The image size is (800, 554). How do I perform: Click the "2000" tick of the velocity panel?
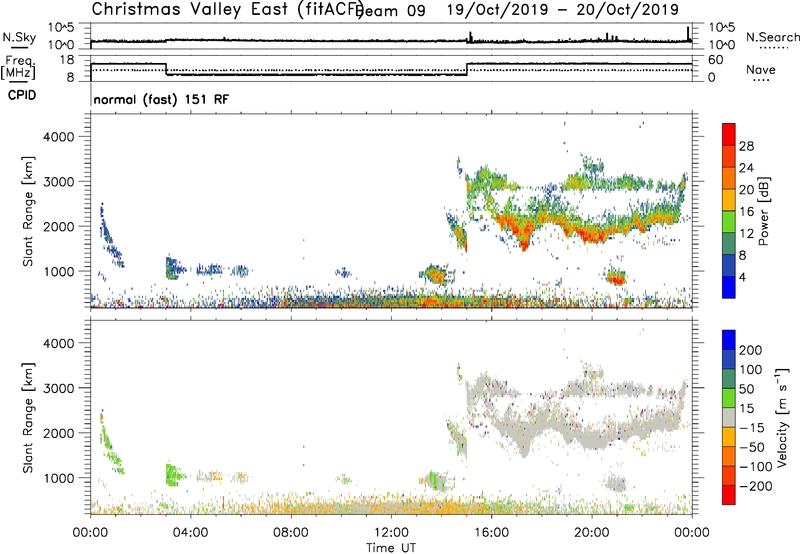pyautogui.click(x=58, y=433)
